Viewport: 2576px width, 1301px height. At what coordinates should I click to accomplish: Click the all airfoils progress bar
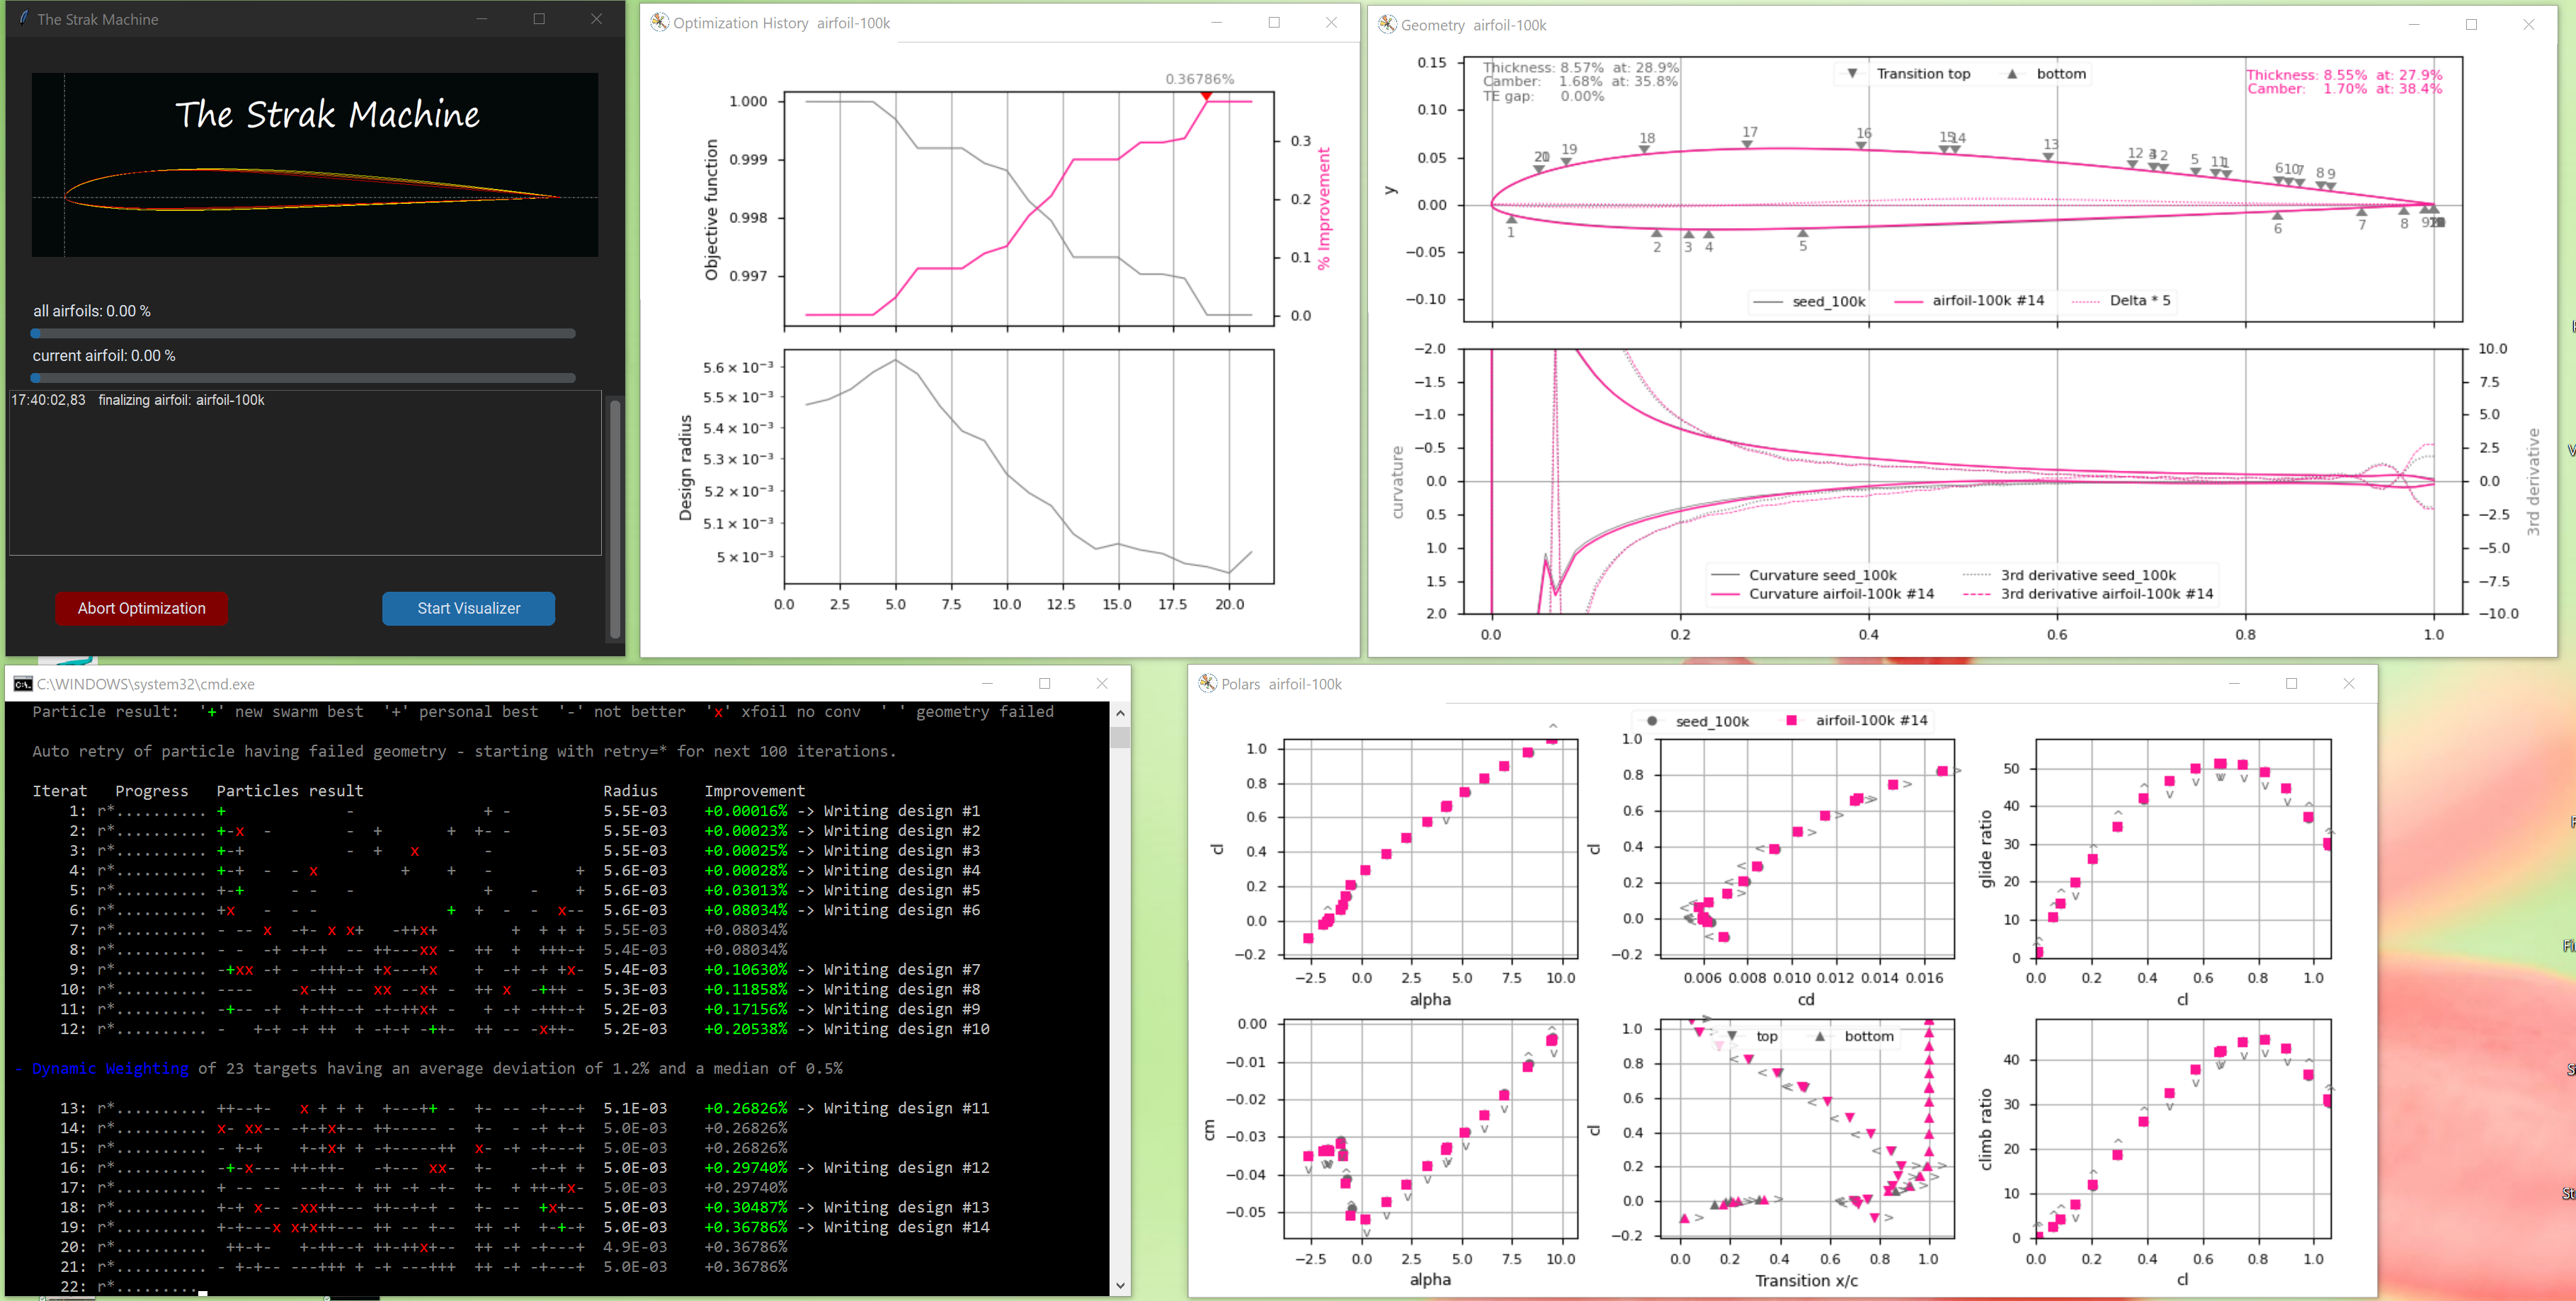pyautogui.click(x=303, y=333)
